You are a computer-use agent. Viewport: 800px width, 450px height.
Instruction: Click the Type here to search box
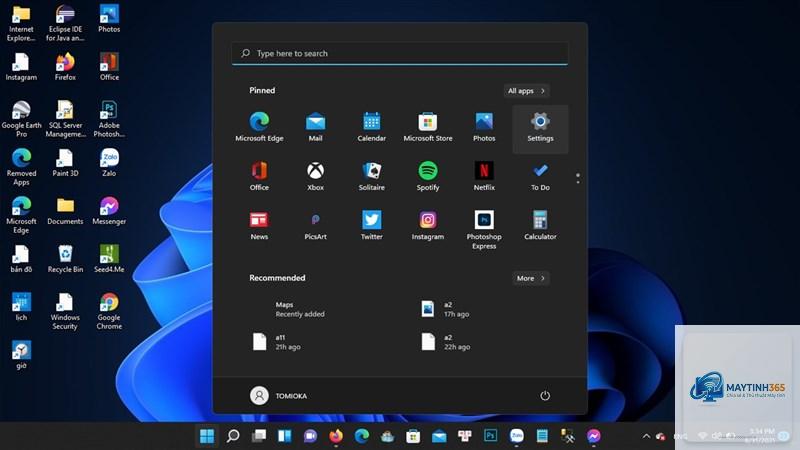399,53
